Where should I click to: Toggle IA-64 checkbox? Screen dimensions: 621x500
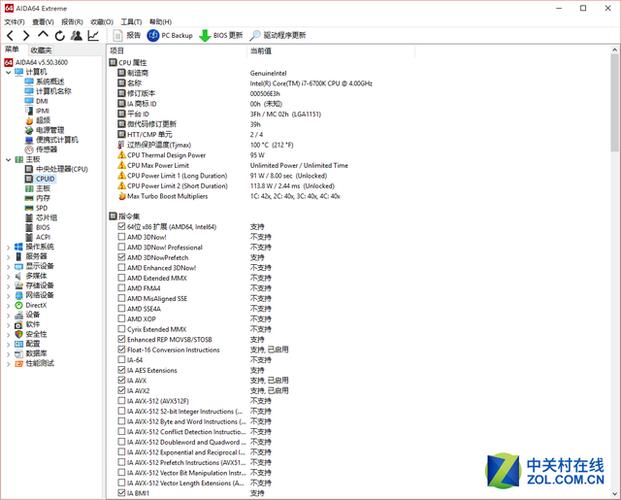tap(122, 359)
